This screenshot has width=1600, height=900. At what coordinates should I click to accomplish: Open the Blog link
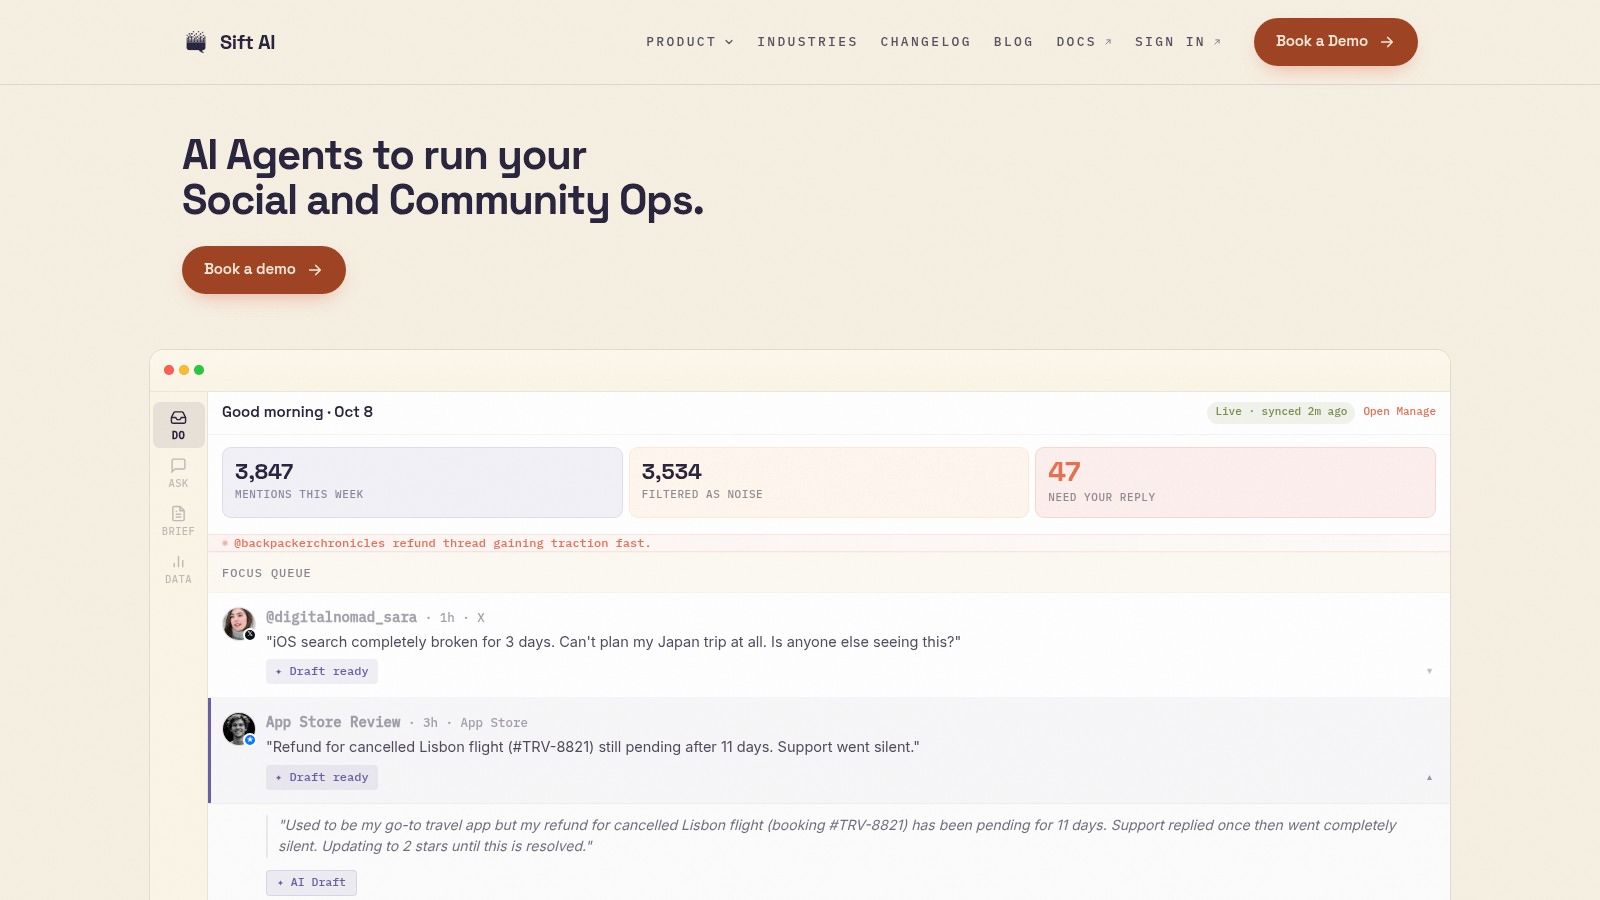(x=1013, y=42)
